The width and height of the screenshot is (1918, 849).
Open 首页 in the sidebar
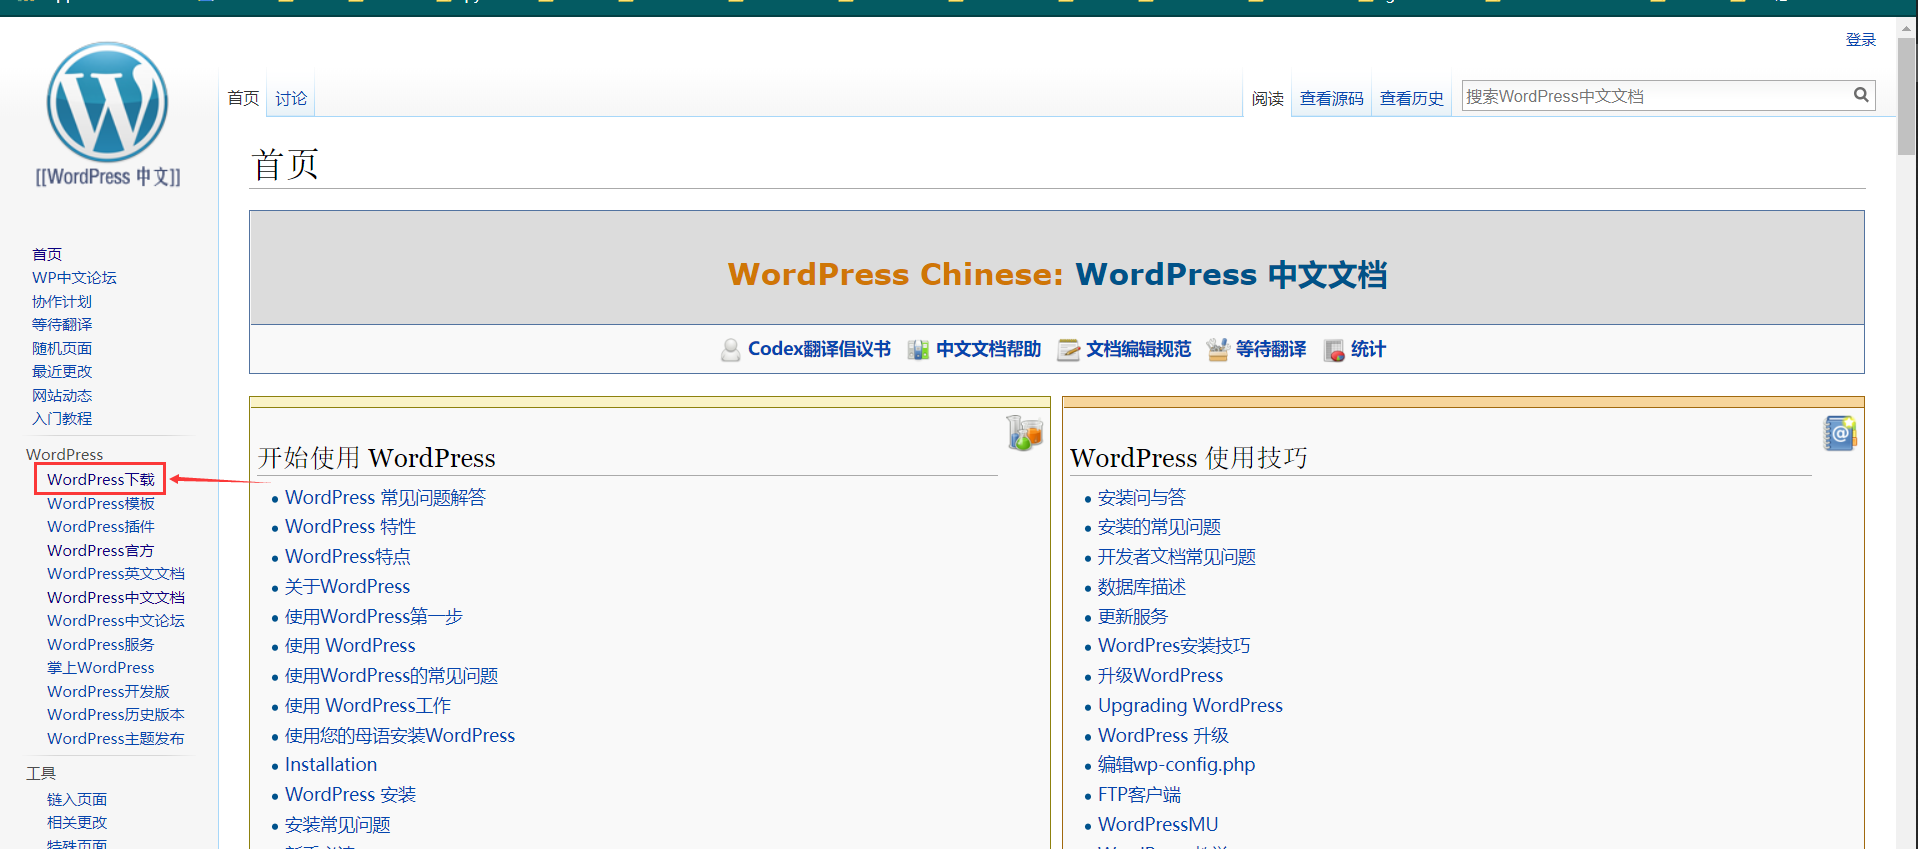coord(47,254)
